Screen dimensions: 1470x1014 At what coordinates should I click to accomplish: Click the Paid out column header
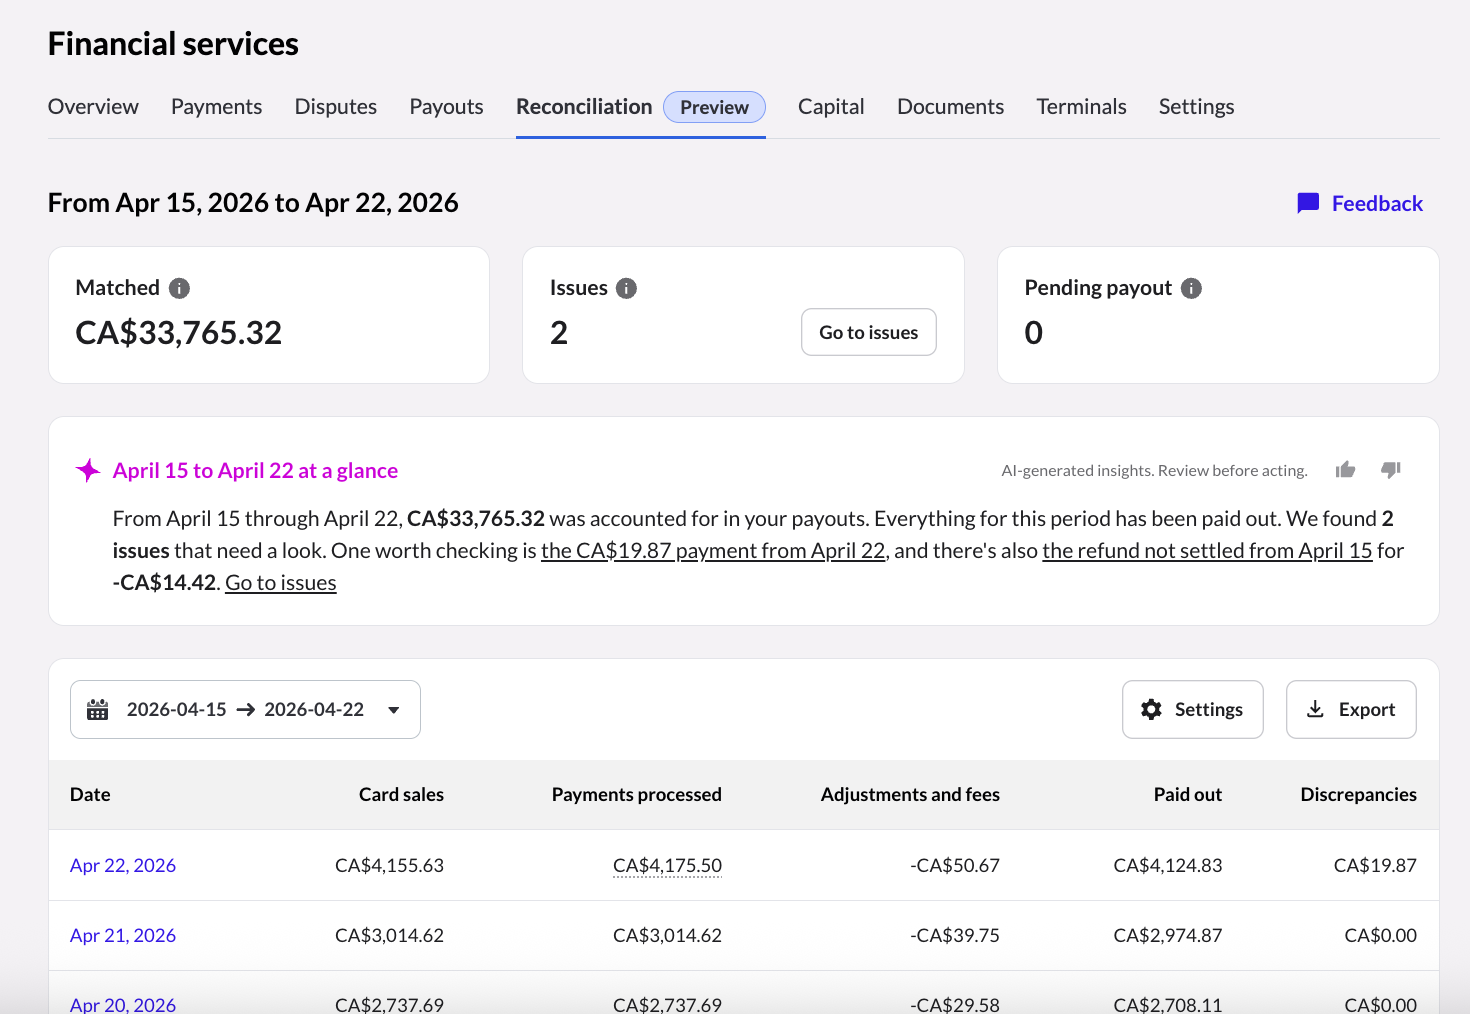click(x=1188, y=795)
